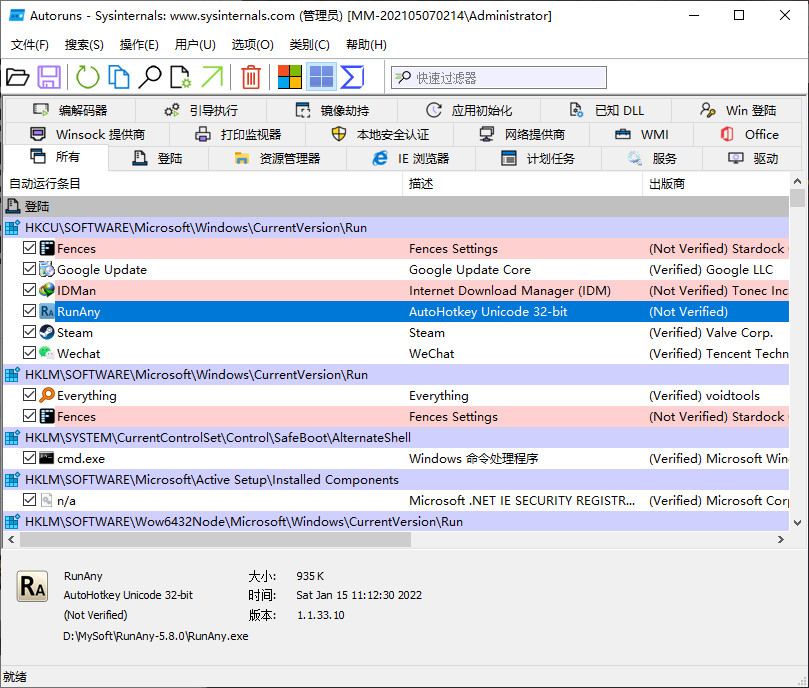Viewport: 809px width, 688px height.
Task: Click the Open file toolbar icon
Action: pyautogui.click(x=18, y=77)
